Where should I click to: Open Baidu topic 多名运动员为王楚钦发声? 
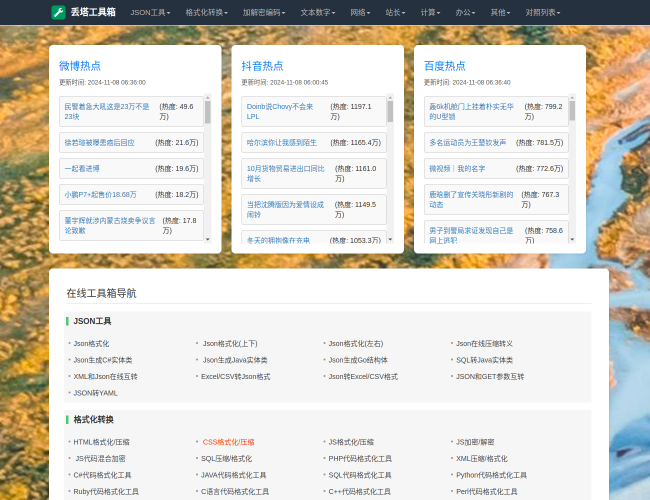tap(468, 143)
